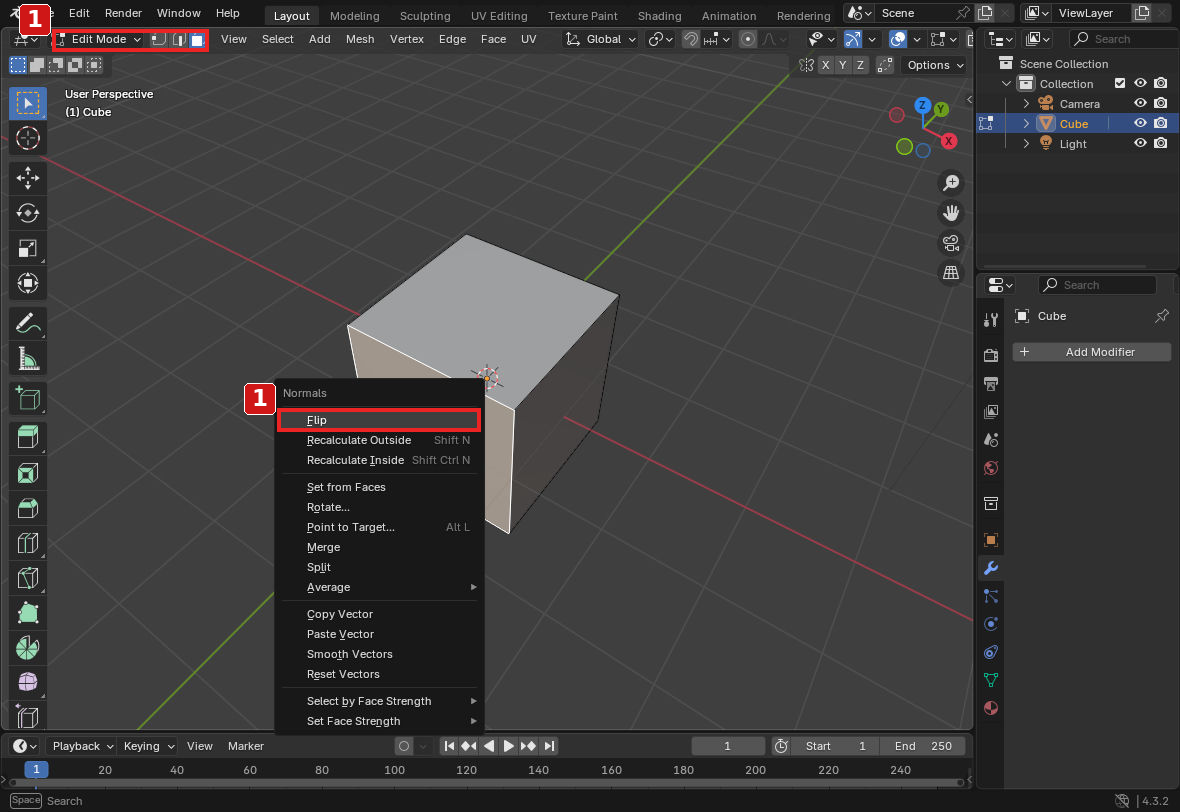Hide the Cube in viewport
The width and height of the screenshot is (1180, 812).
[x=1140, y=123]
